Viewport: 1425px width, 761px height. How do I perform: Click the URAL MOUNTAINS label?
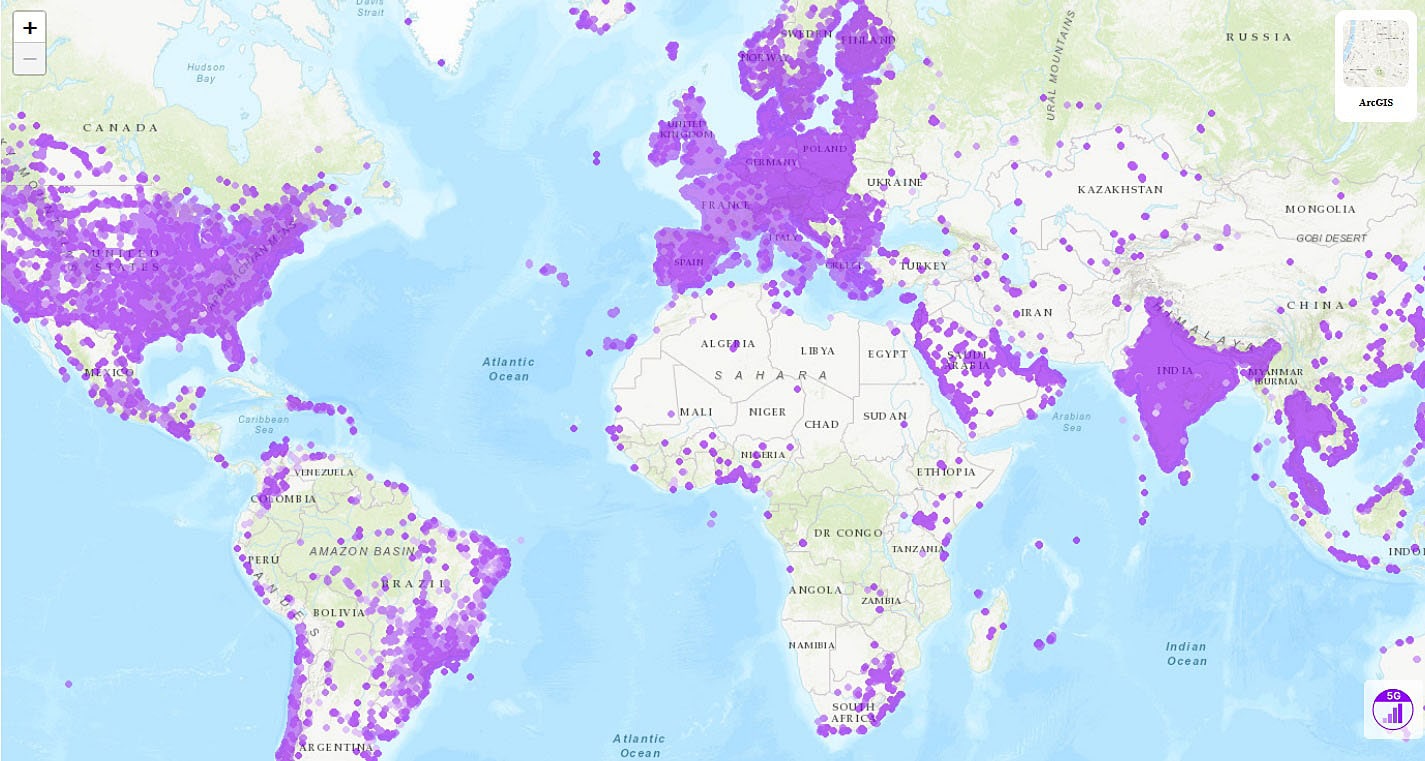click(1059, 66)
